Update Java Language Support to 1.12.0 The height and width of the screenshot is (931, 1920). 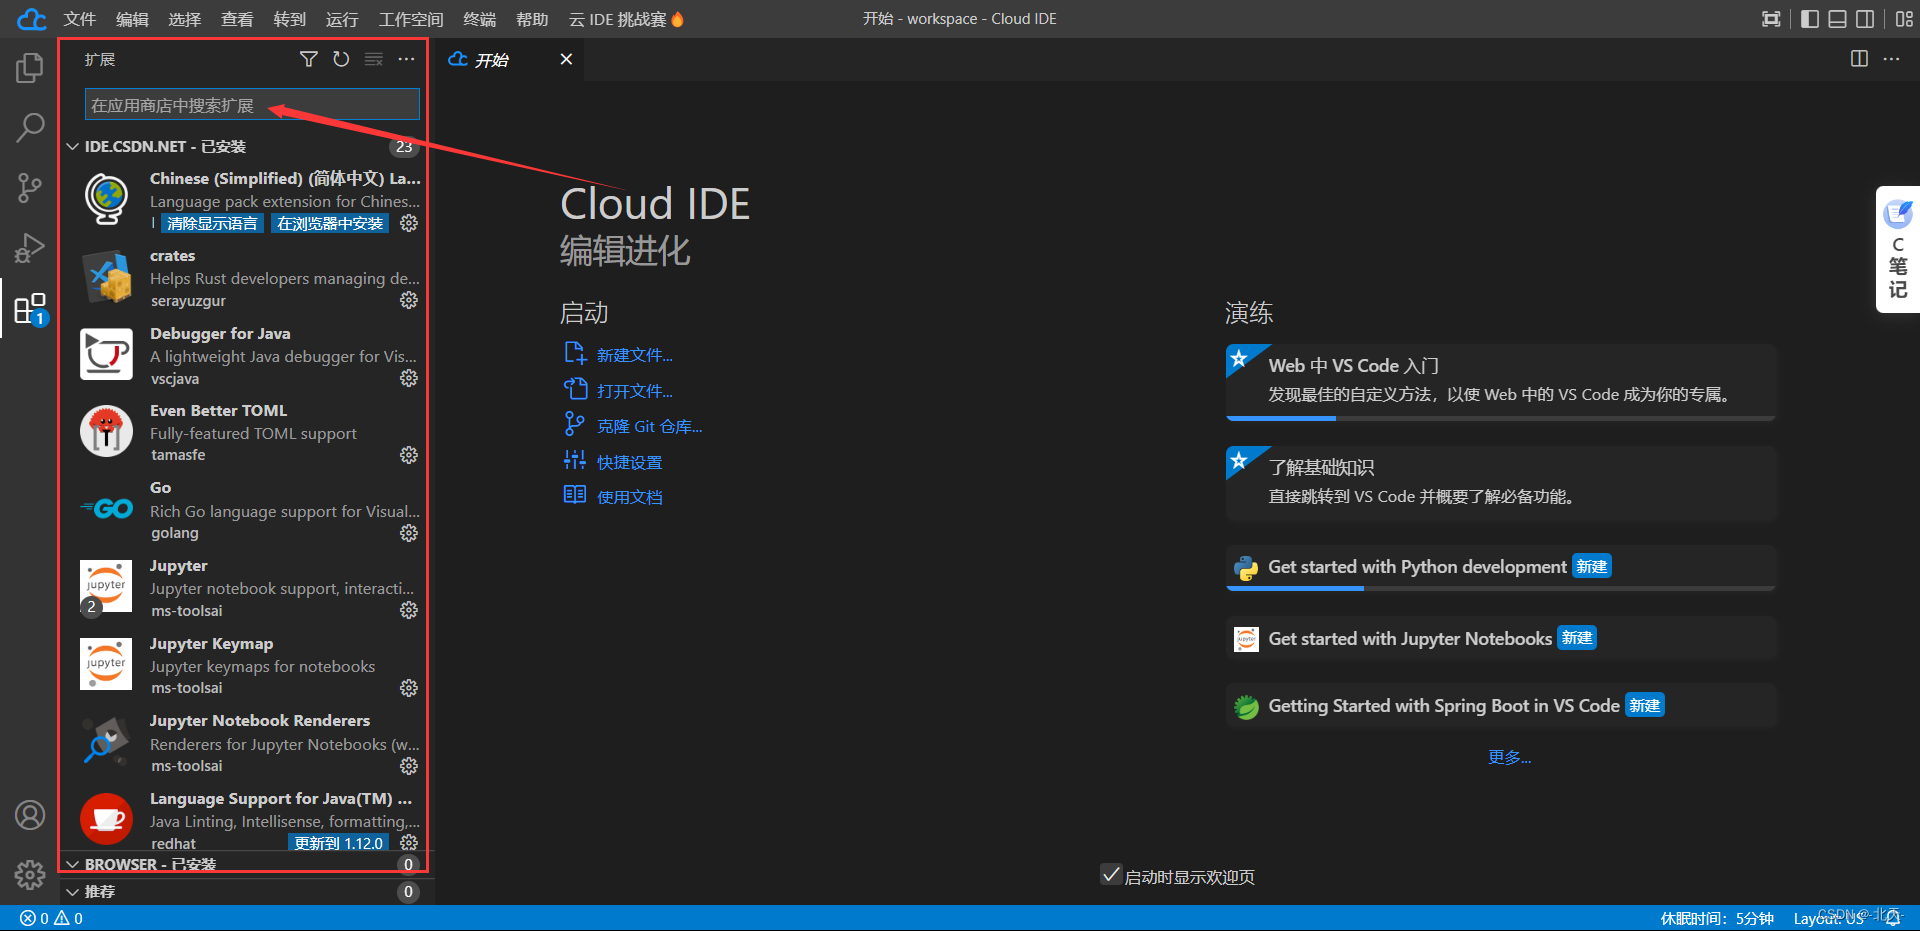[x=339, y=843]
